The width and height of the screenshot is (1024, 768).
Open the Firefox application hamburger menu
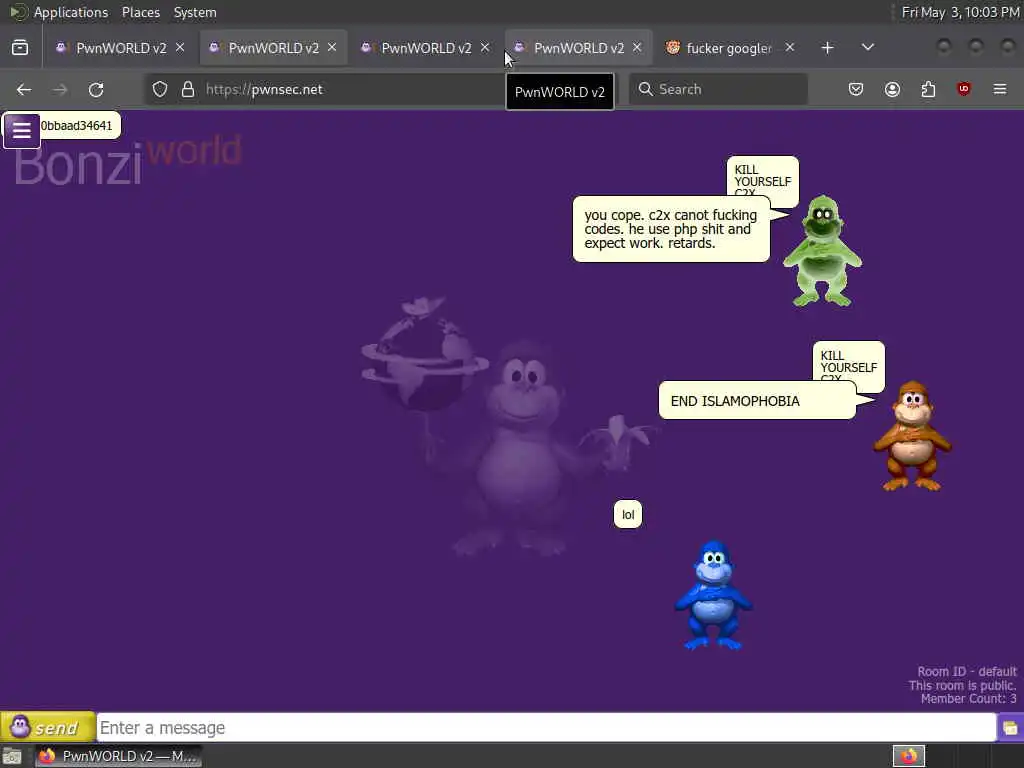(1000, 89)
